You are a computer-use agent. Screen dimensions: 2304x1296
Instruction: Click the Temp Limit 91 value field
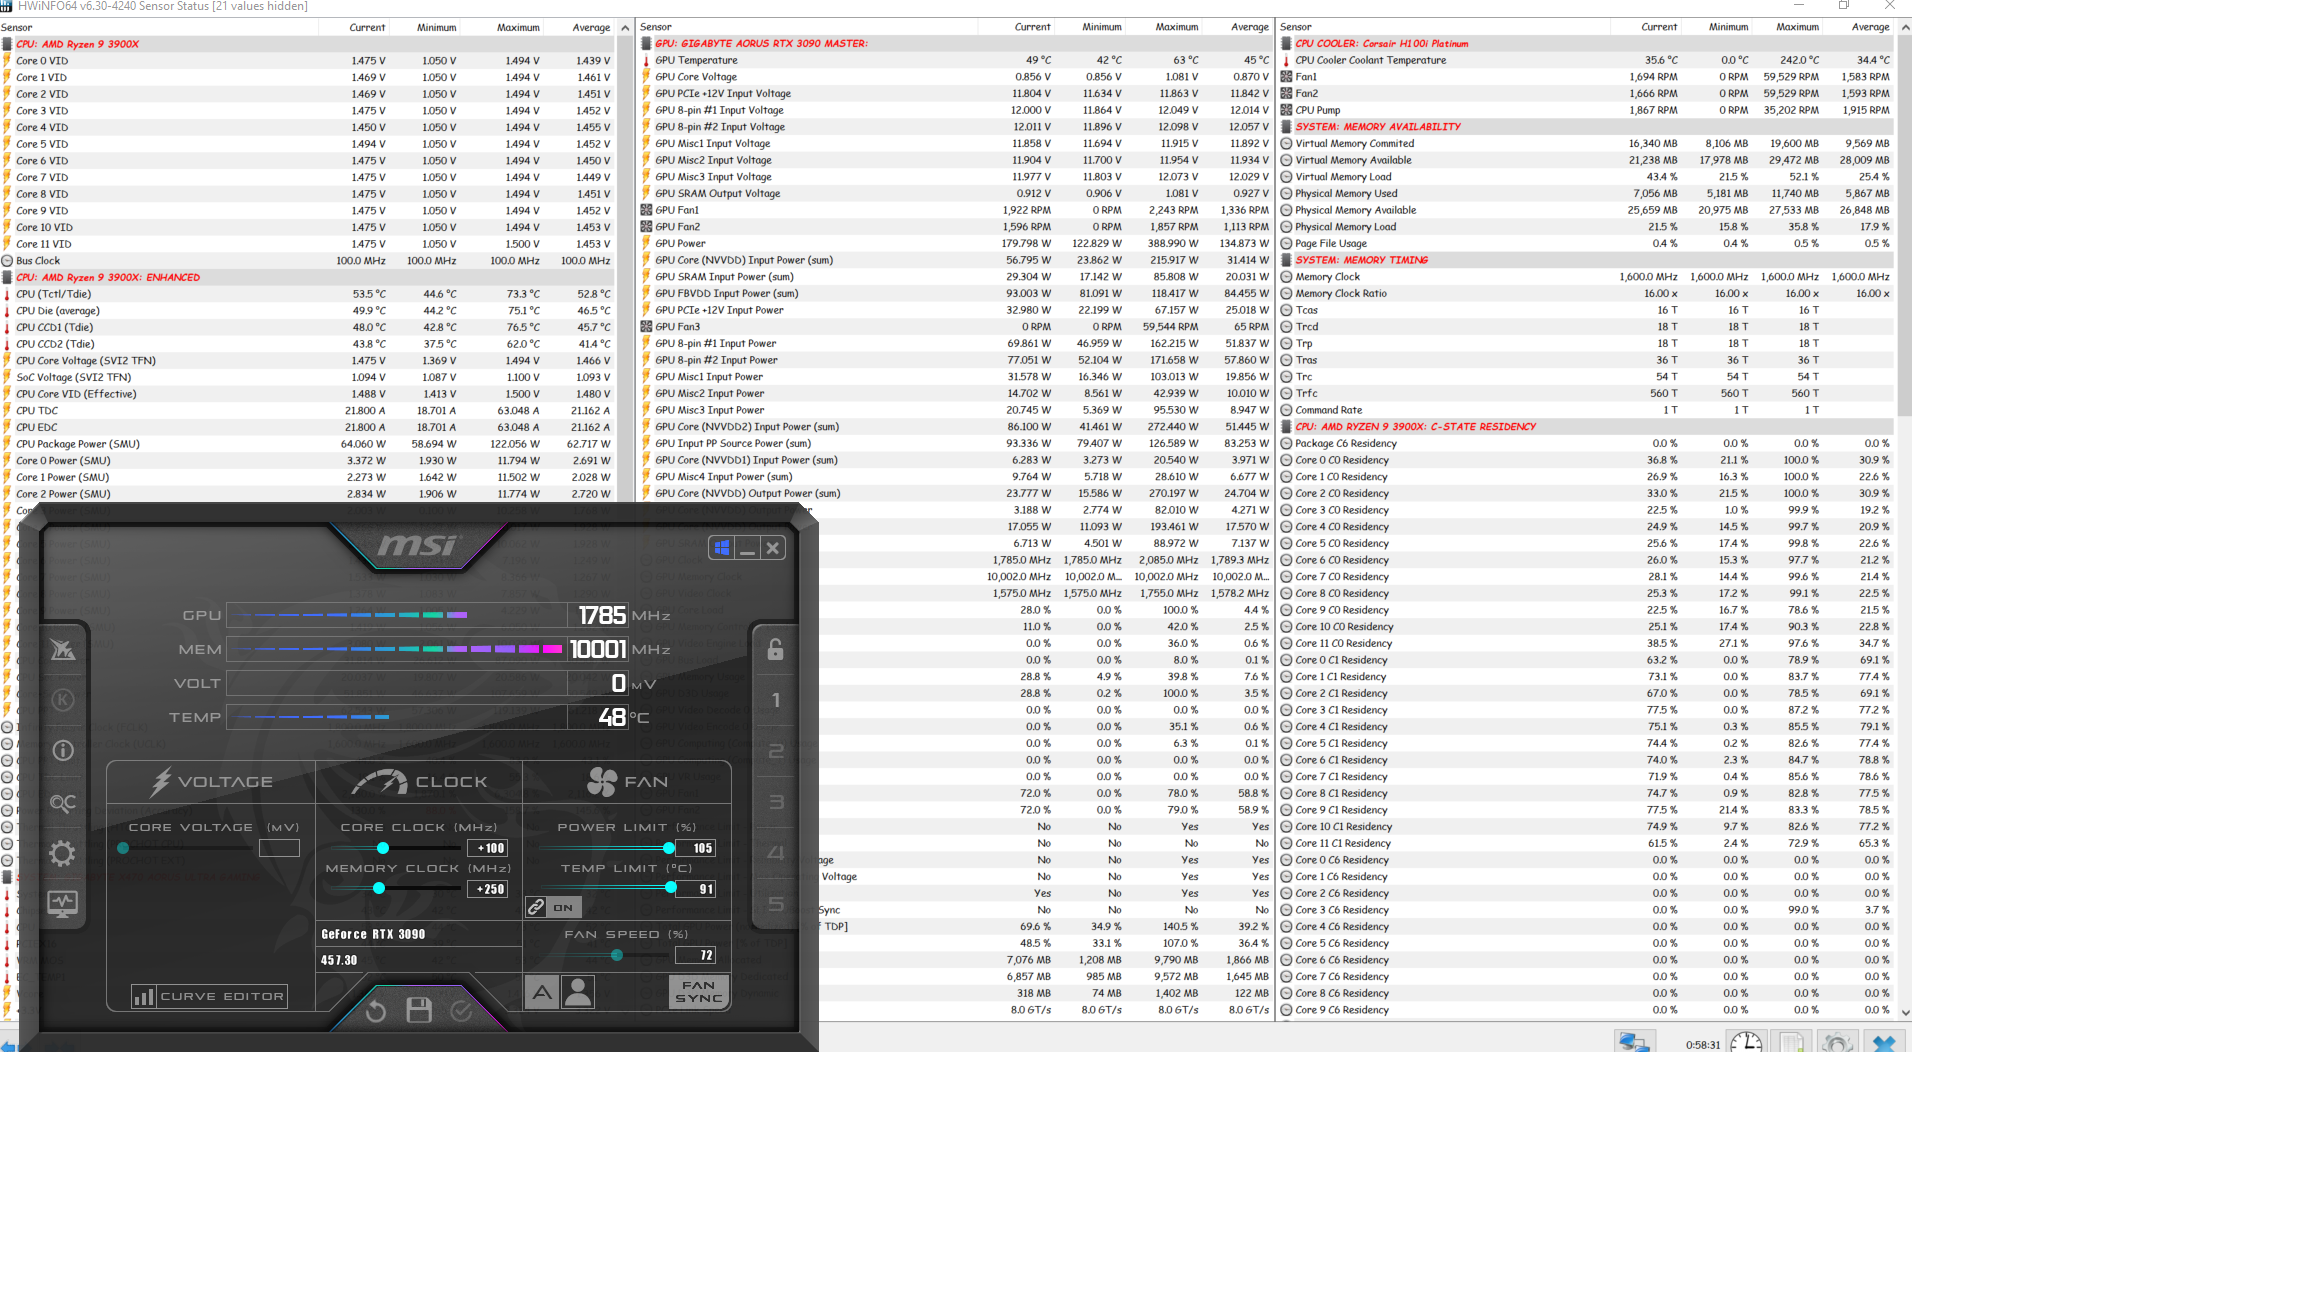point(695,889)
